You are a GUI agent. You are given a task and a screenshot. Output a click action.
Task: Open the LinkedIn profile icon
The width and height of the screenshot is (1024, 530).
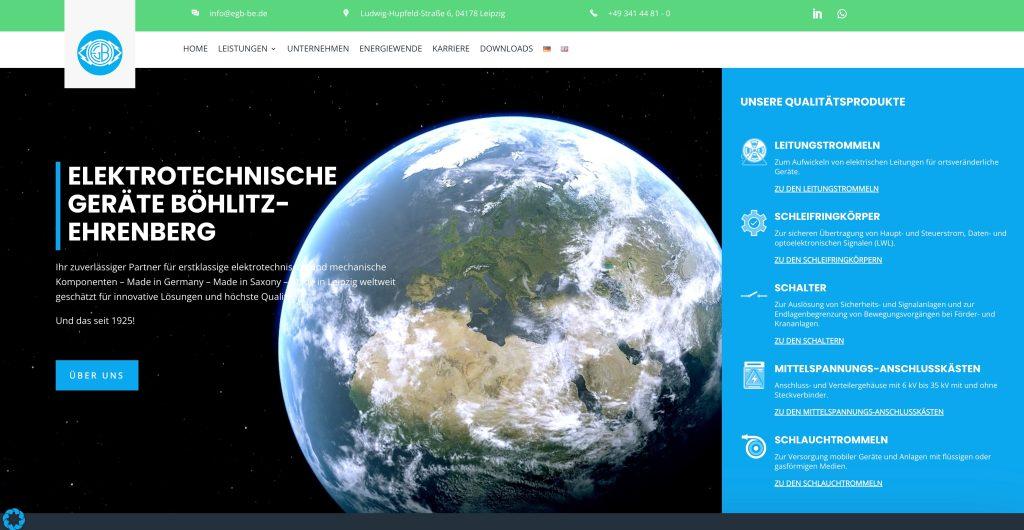pos(817,14)
